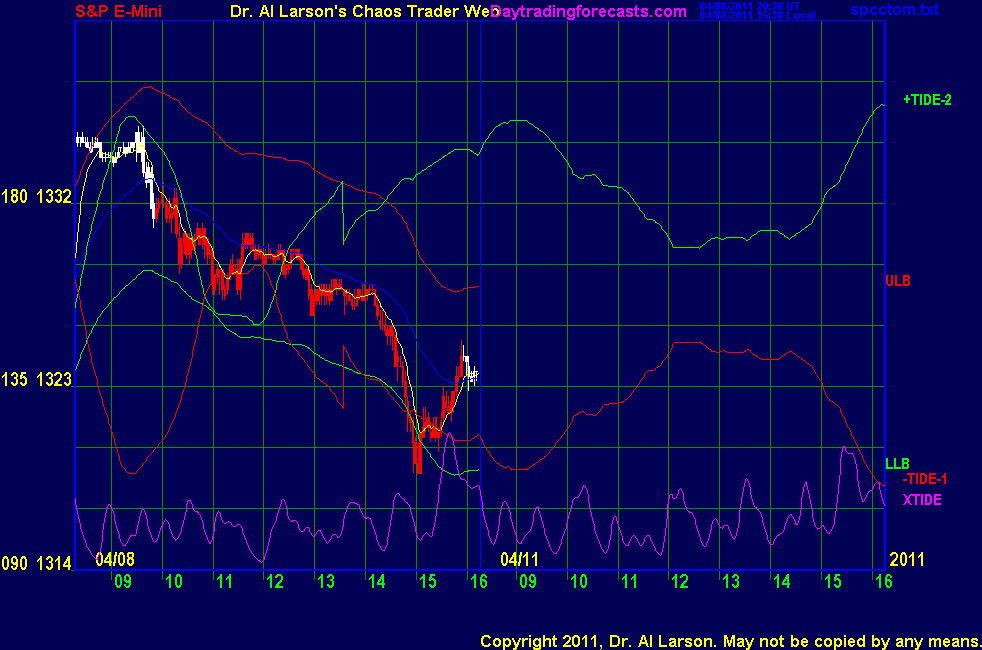The height and width of the screenshot is (650, 982).
Task: Click the 09 hour label for 04/08
Action: tap(123, 582)
